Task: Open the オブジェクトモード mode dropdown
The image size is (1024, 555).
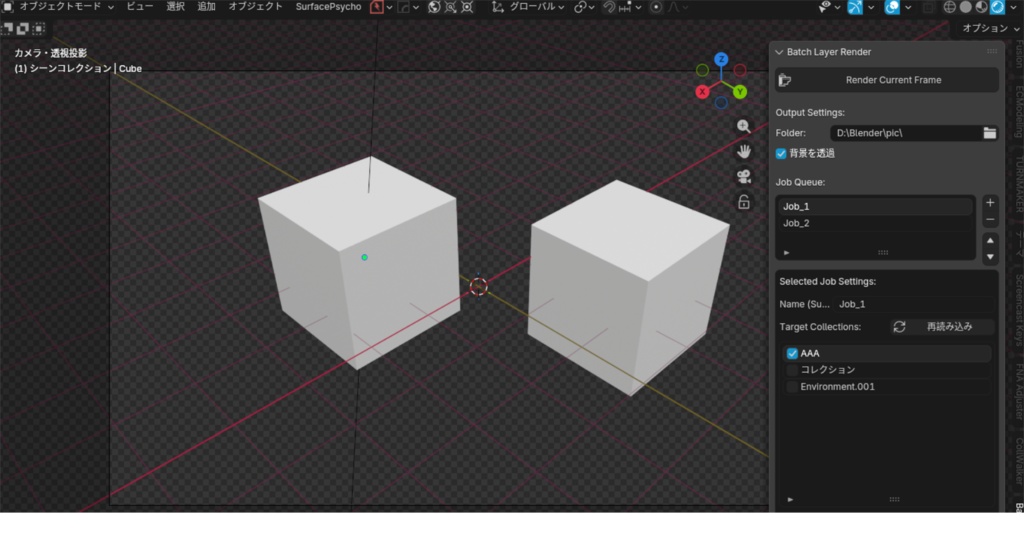Action: click(x=66, y=7)
